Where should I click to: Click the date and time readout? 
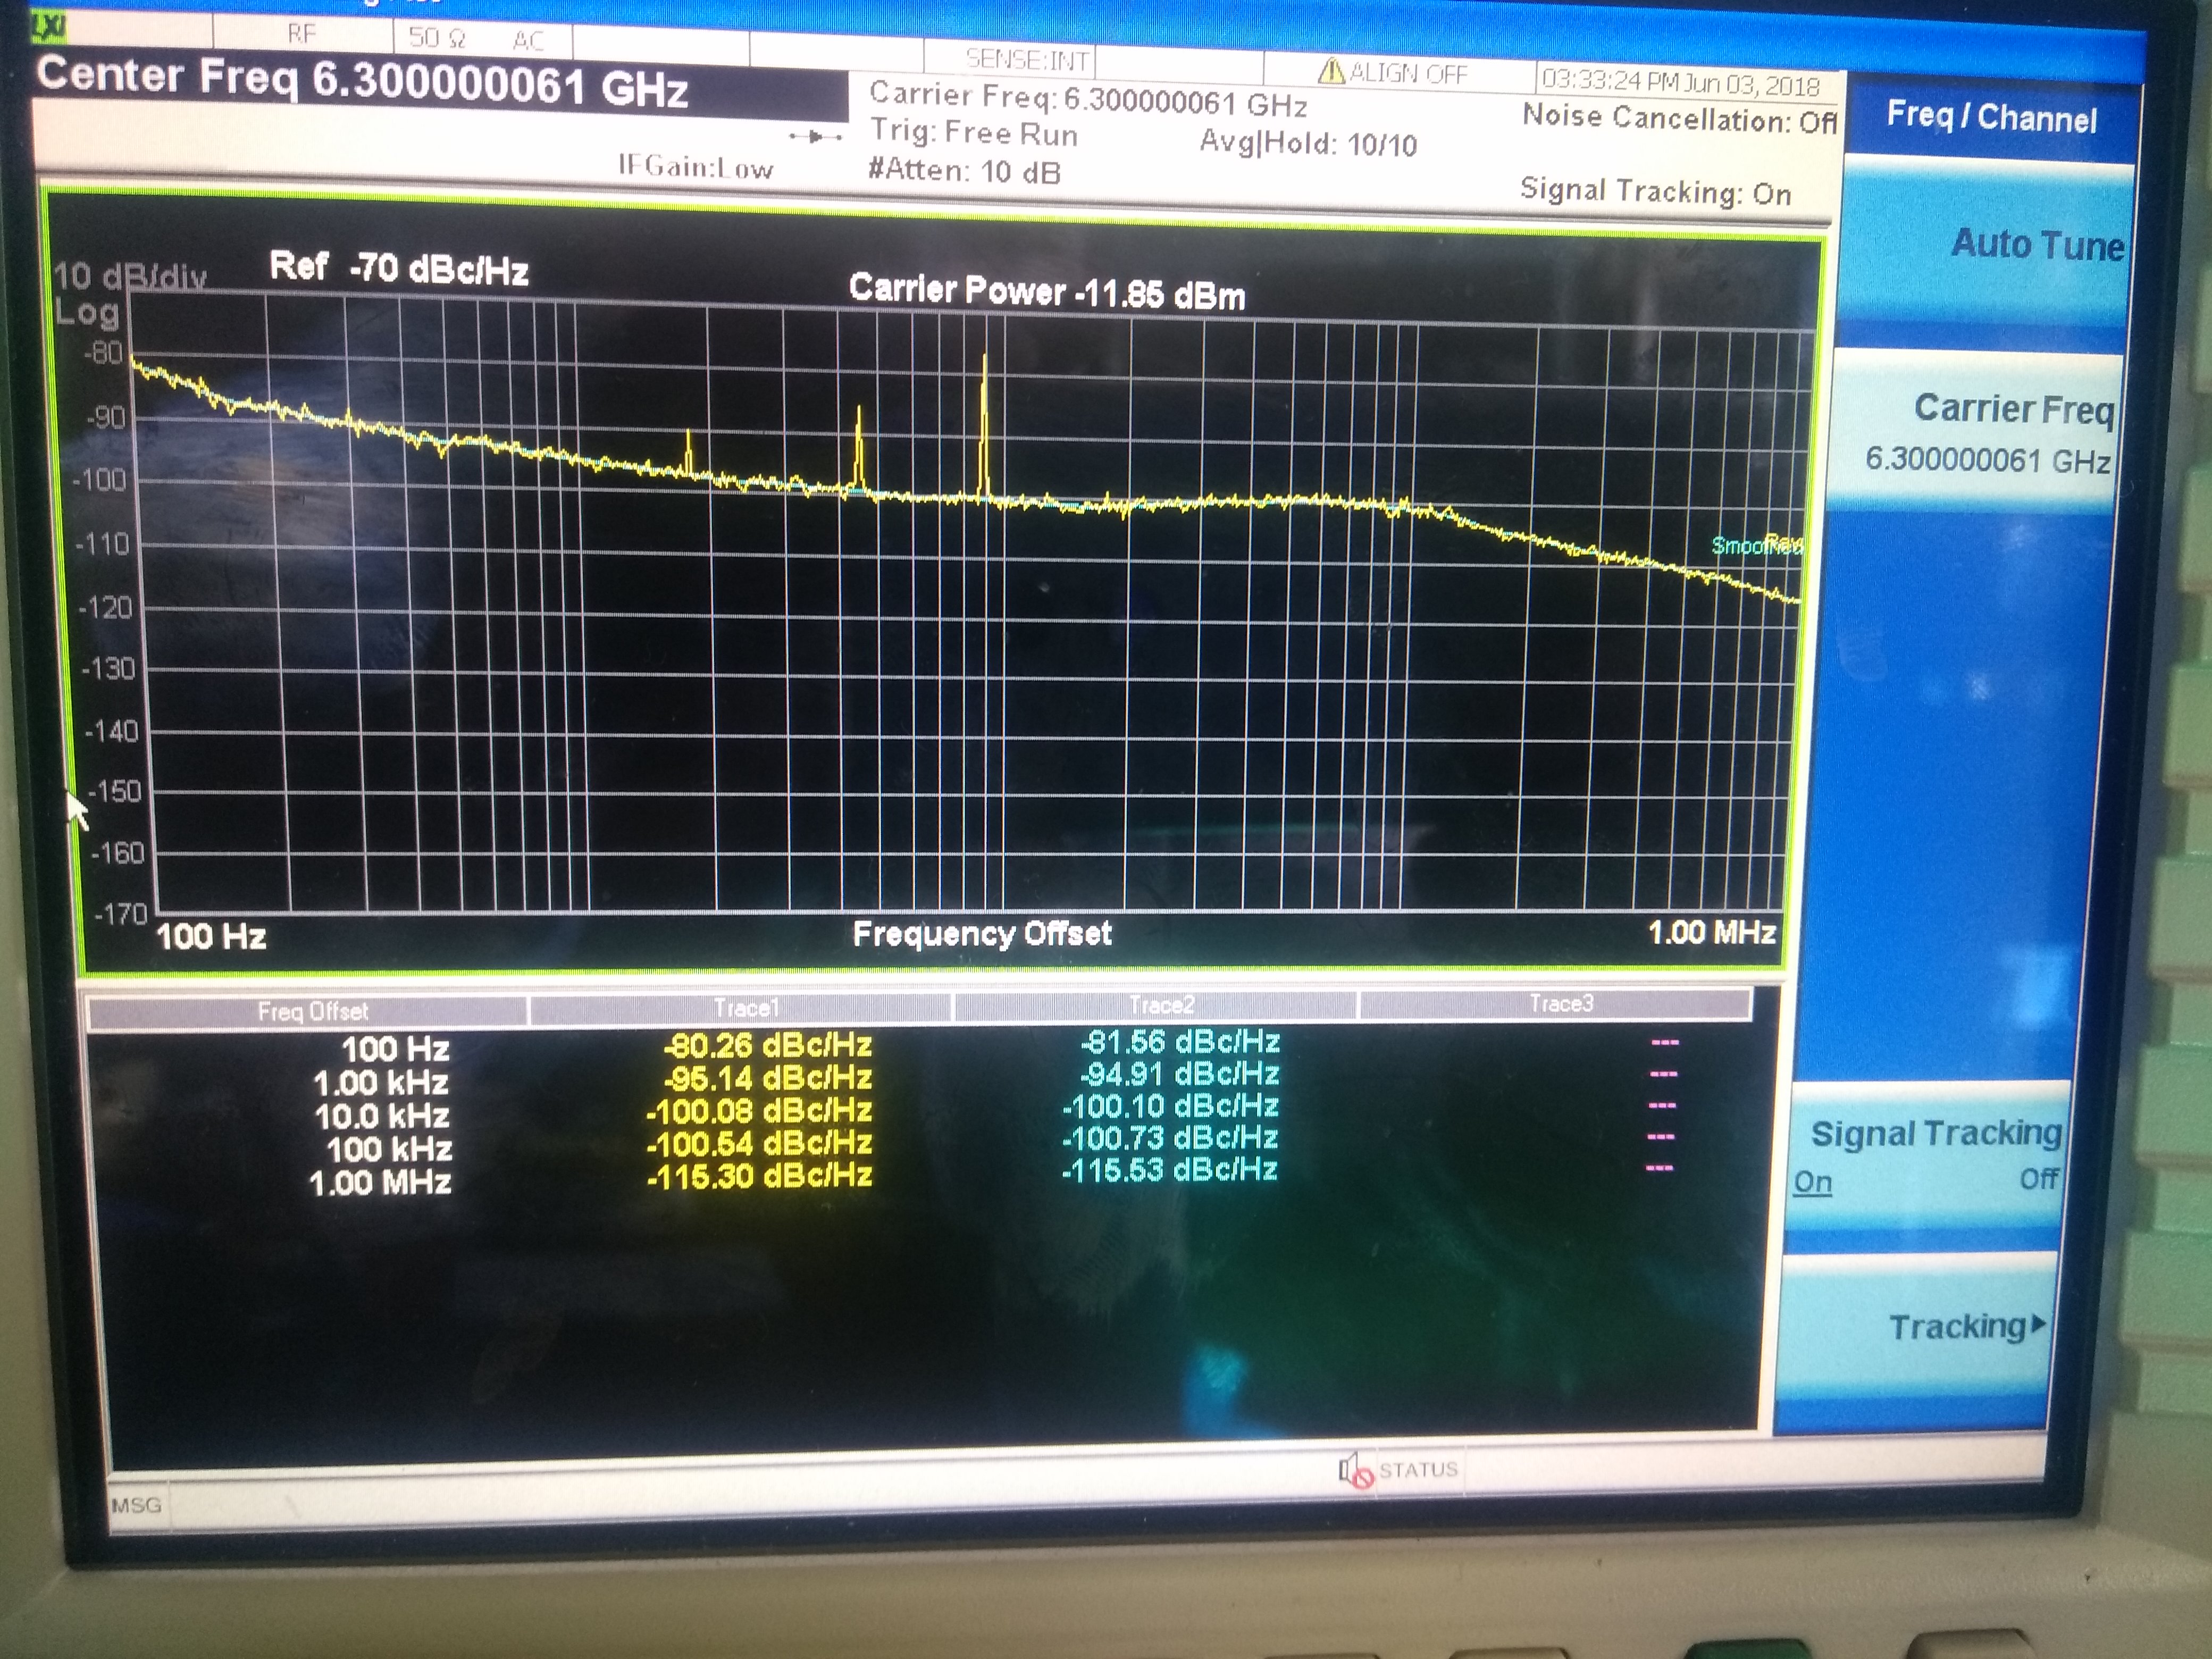tap(1680, 82)
